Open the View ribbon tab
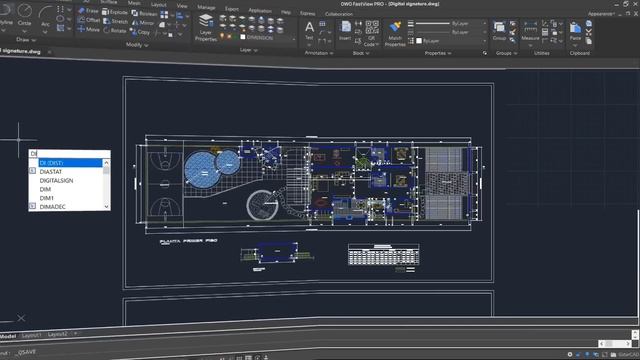The width and height of the screenshot is (640, 360). [x=182, y=6]
